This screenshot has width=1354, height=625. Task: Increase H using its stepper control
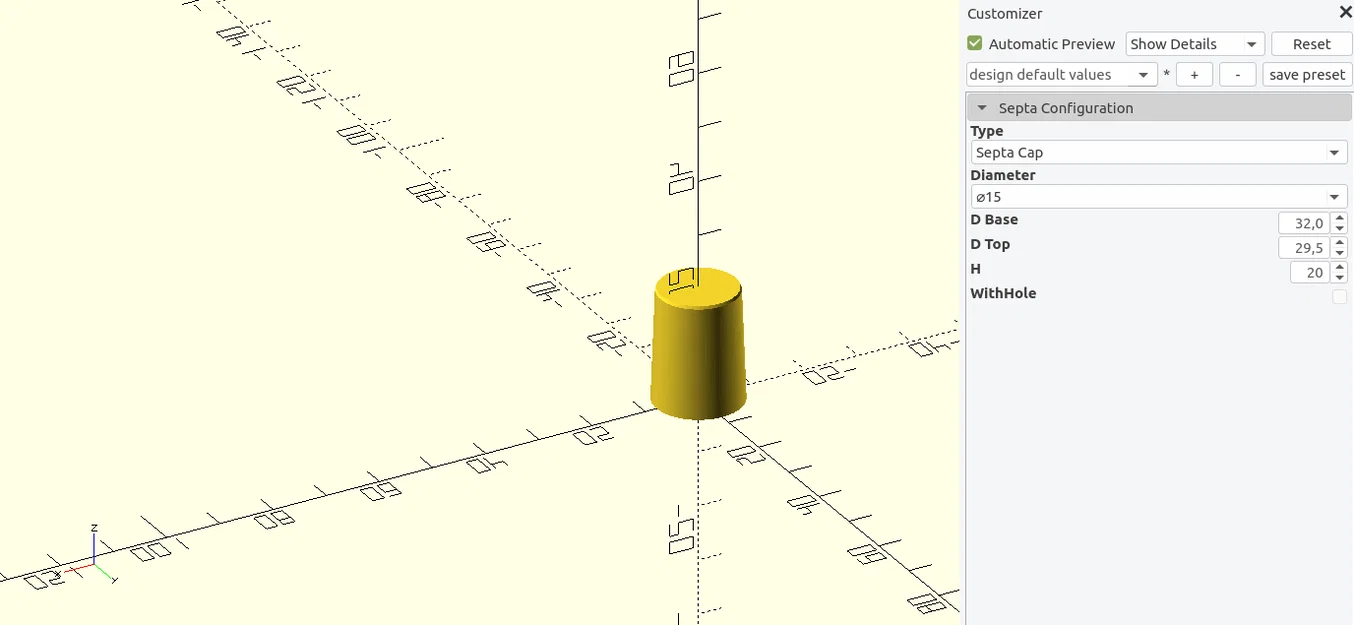pos(1340,267)
